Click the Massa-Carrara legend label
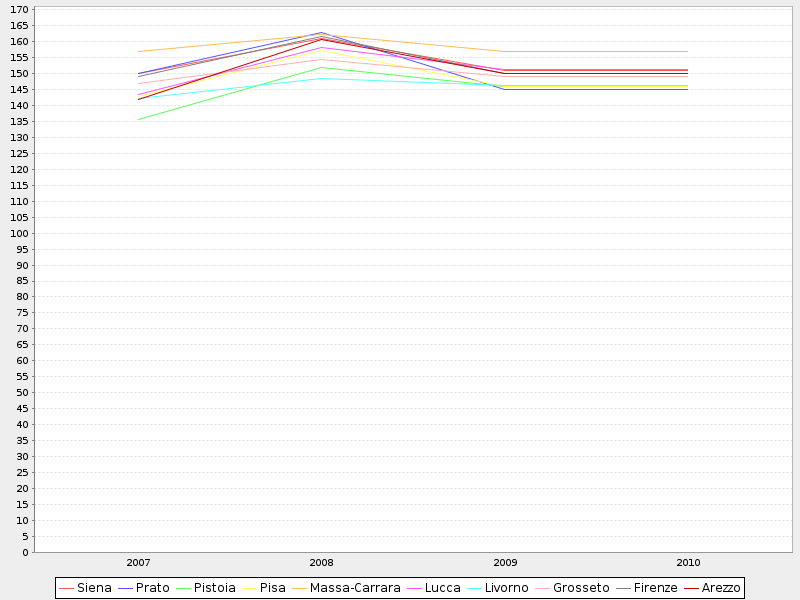This screenshot has height=600, width=800. 355,588
